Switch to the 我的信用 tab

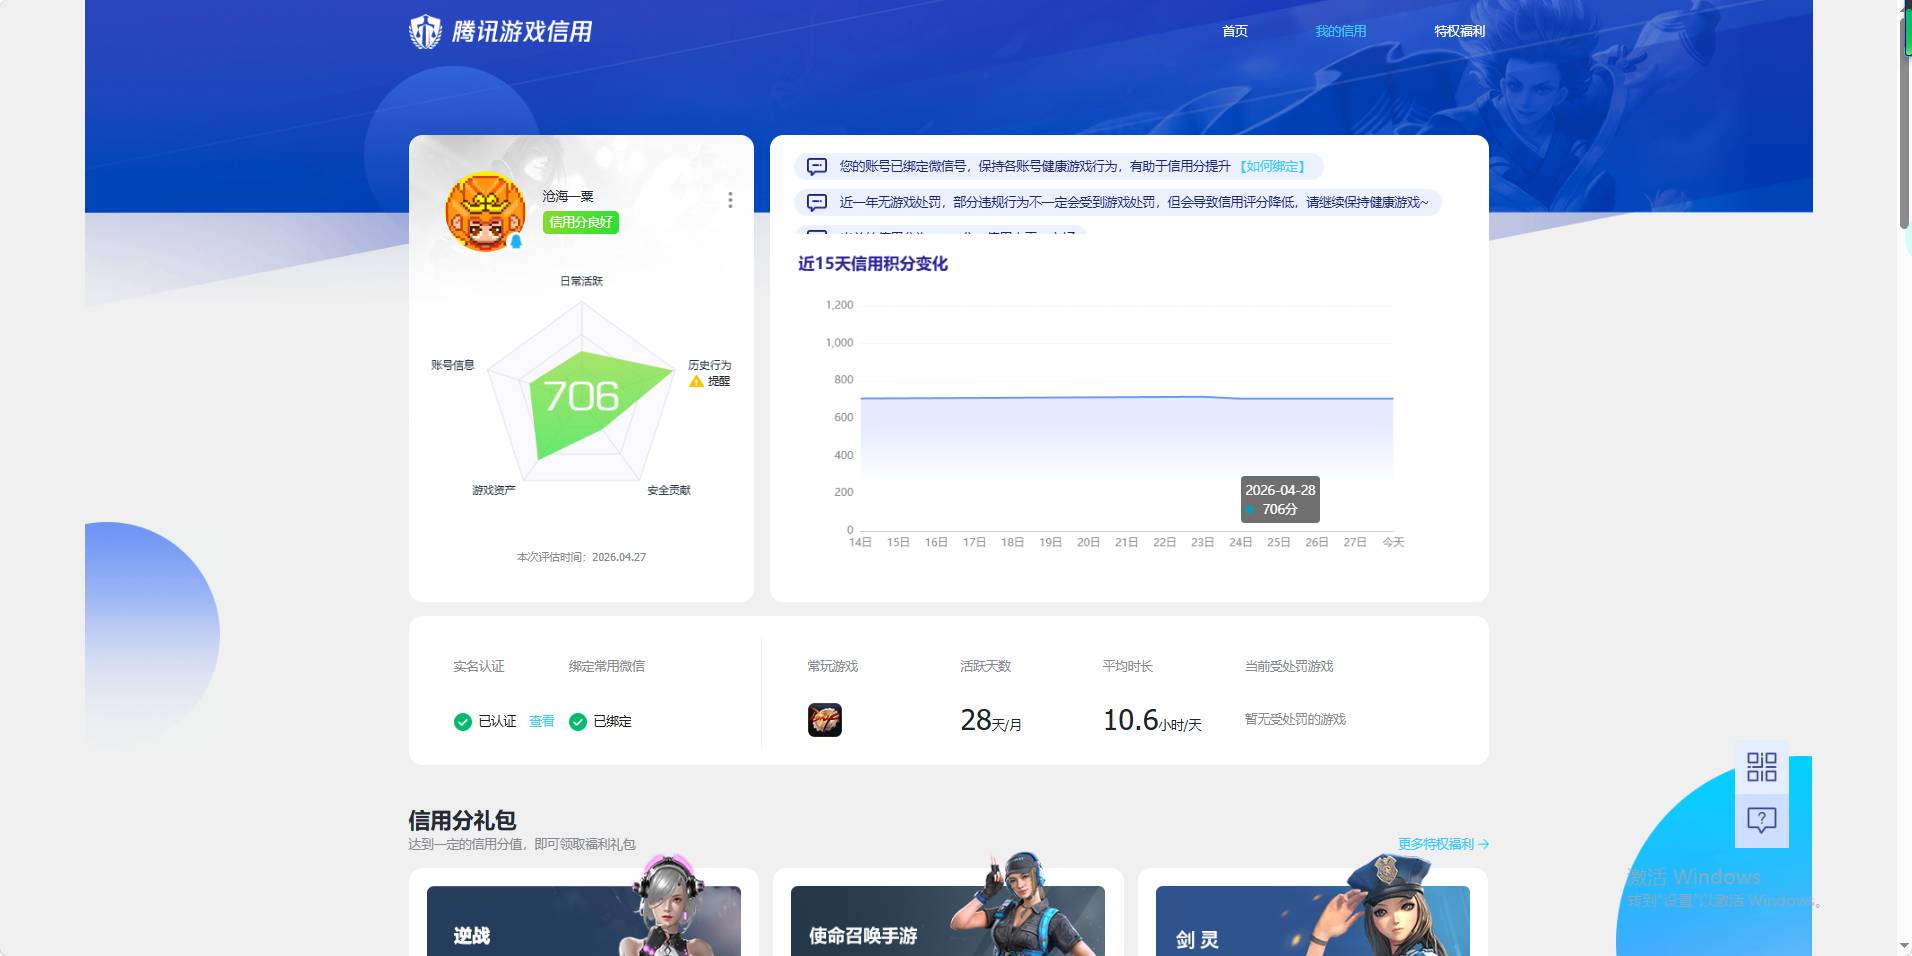[1340, 31]
